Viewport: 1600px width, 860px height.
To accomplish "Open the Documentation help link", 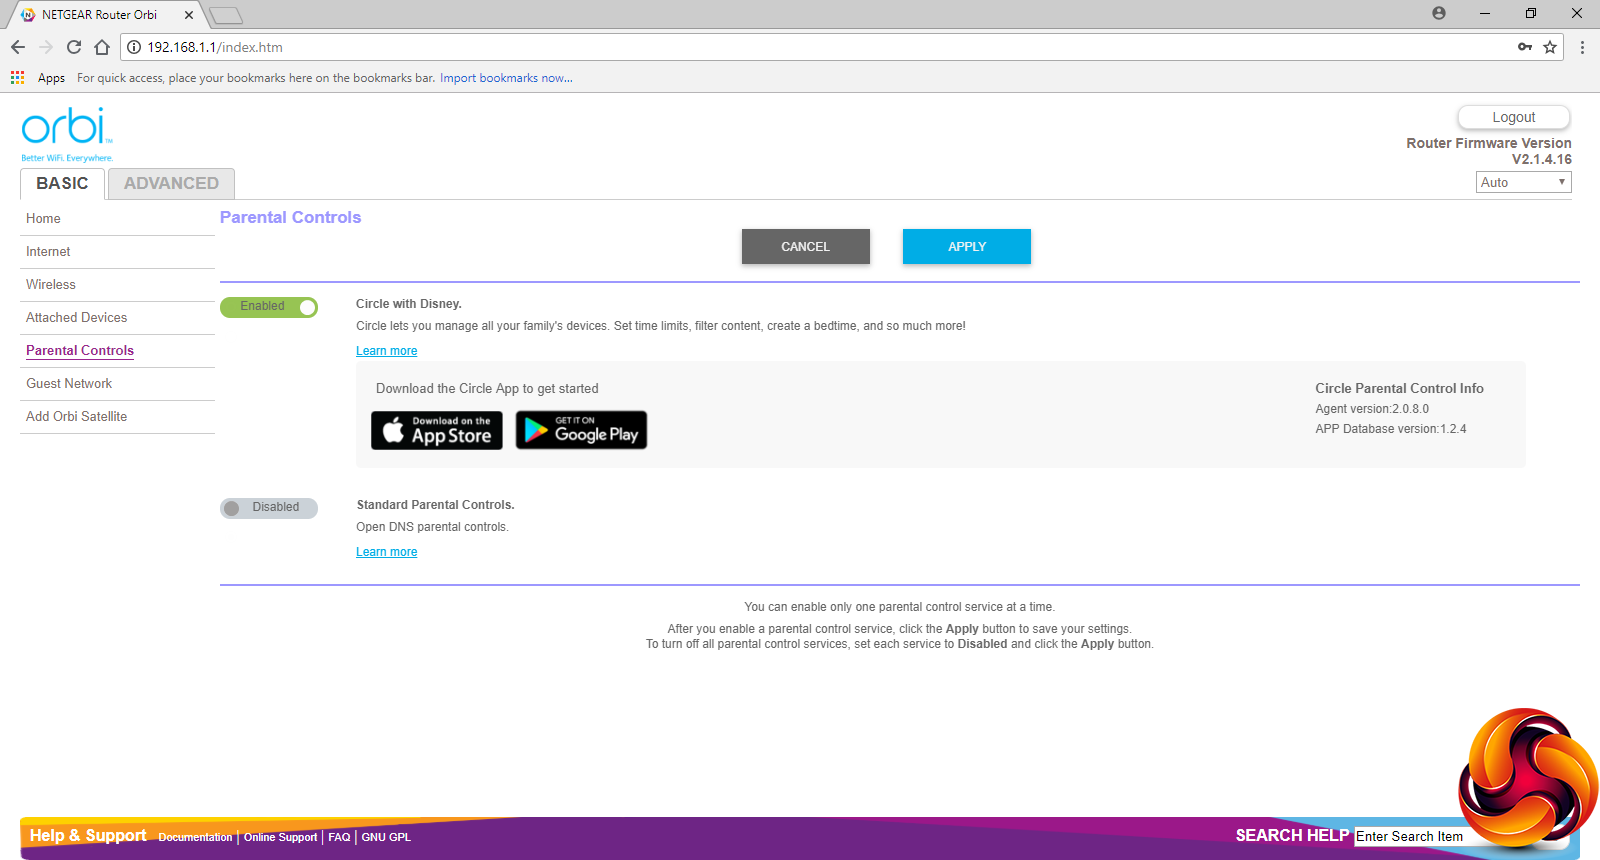I will point(195,838).
